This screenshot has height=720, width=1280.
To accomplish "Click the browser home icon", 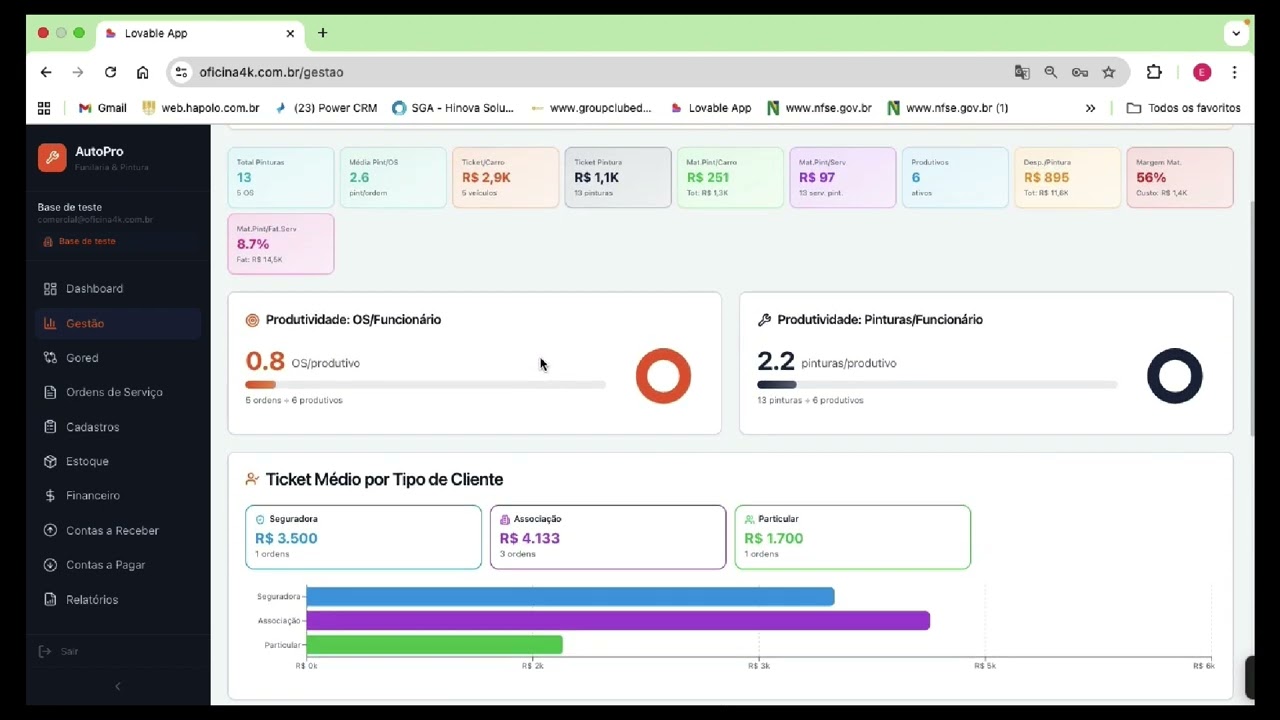I will pyautogui.click(x=143, y=72).
